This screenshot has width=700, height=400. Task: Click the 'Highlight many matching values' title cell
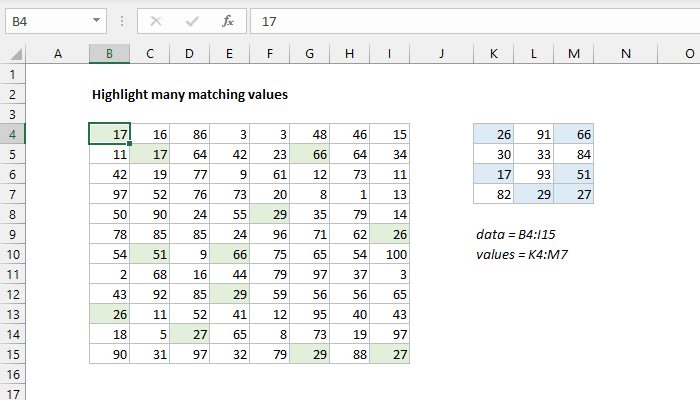190,95
